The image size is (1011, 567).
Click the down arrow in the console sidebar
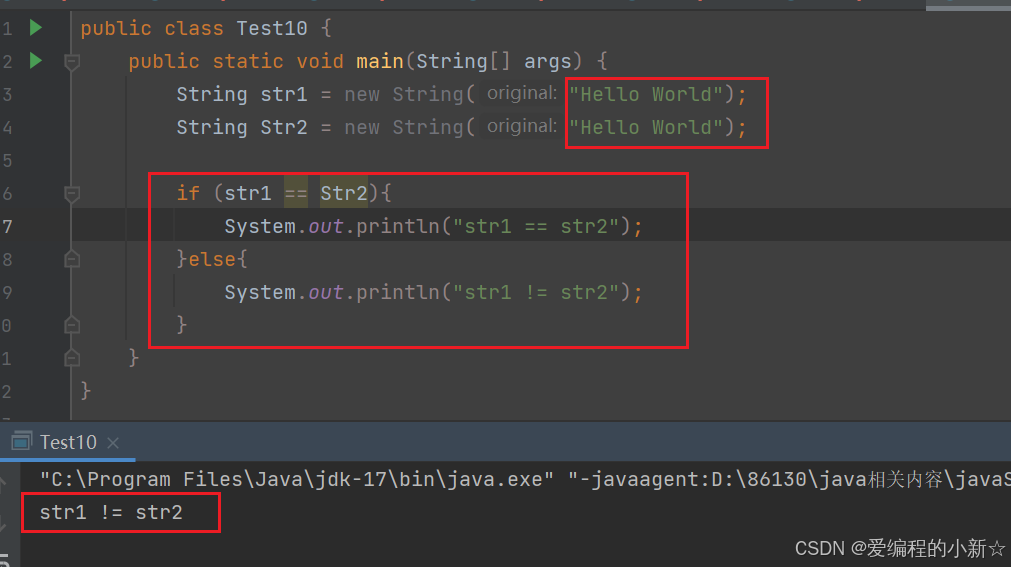click(x=3, y=522)
